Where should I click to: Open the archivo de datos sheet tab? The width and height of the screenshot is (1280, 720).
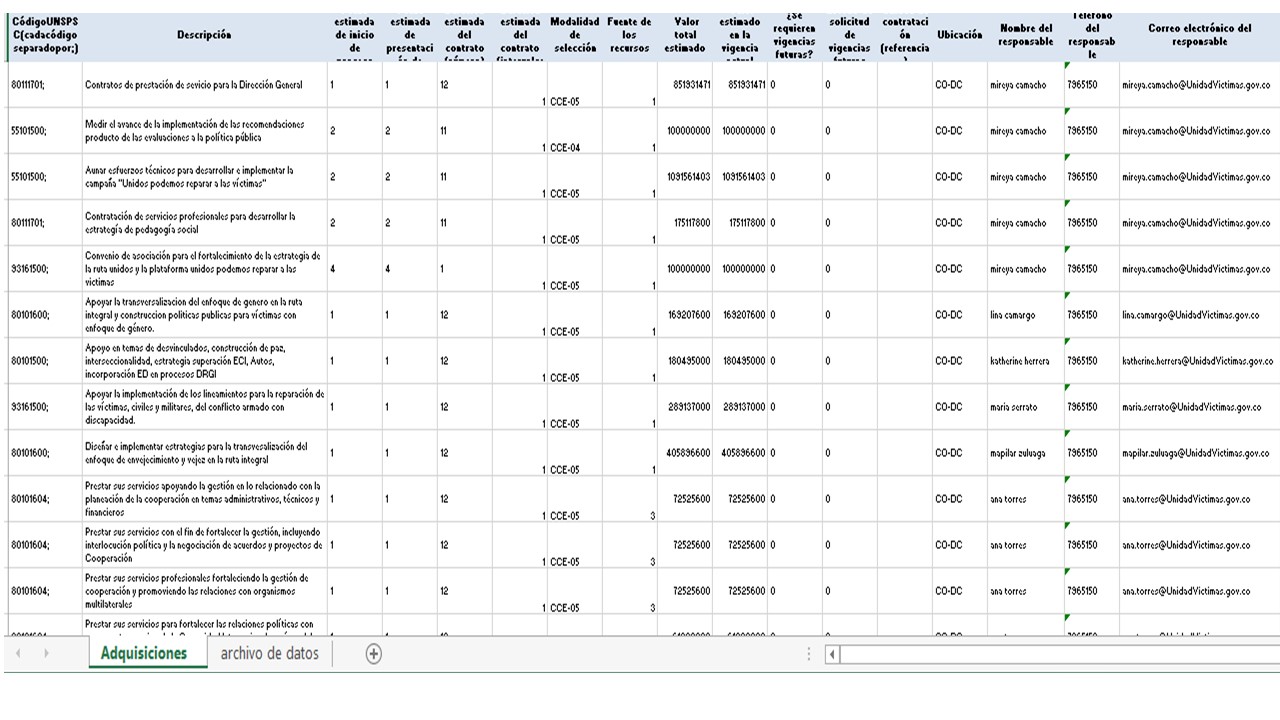269,654
